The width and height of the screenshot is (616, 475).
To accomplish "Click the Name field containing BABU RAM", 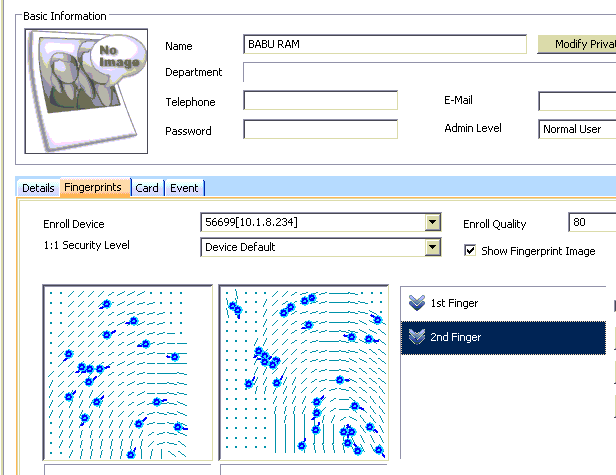I will click(384, 45).
